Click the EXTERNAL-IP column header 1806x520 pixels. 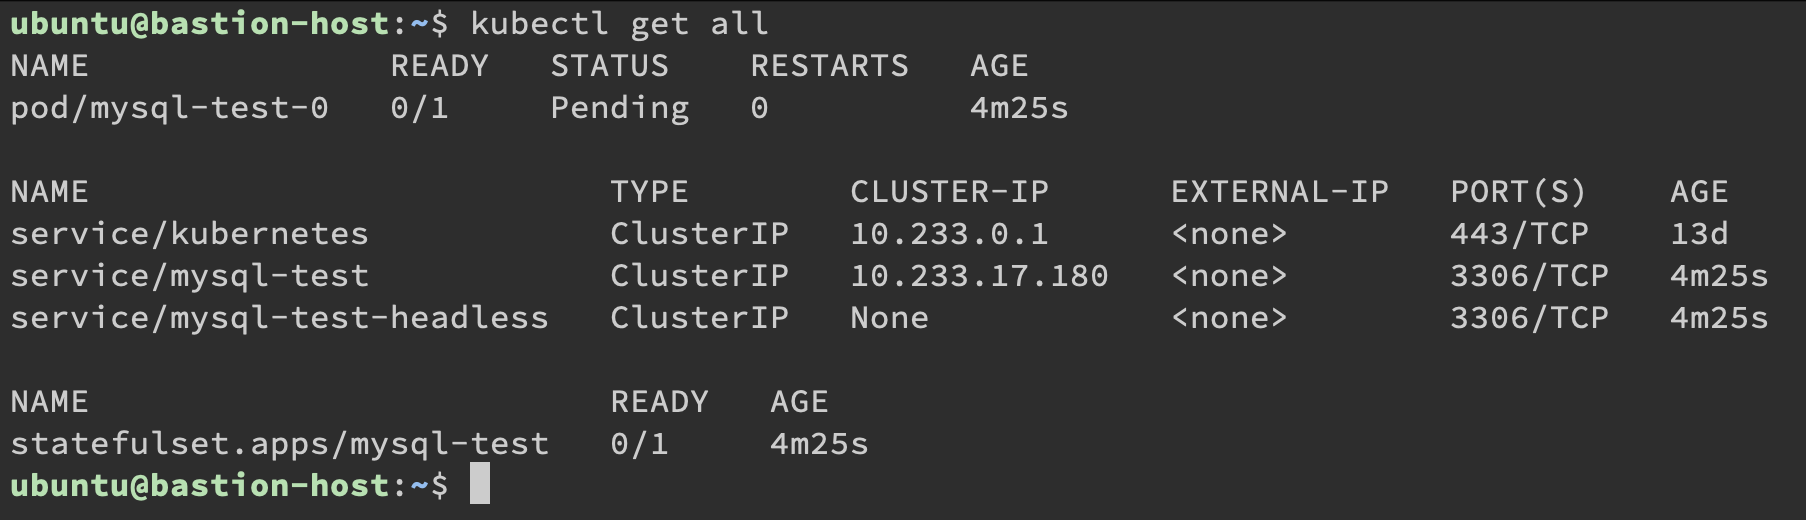tap(1279, 192)
